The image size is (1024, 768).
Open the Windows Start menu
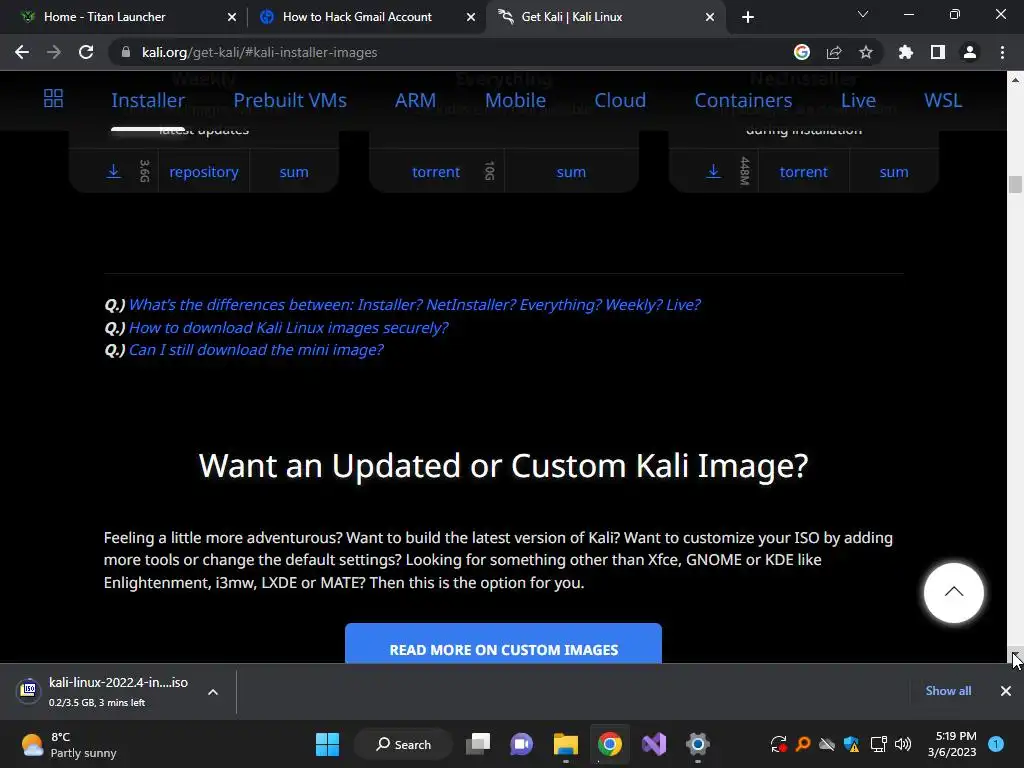[327, 744]
